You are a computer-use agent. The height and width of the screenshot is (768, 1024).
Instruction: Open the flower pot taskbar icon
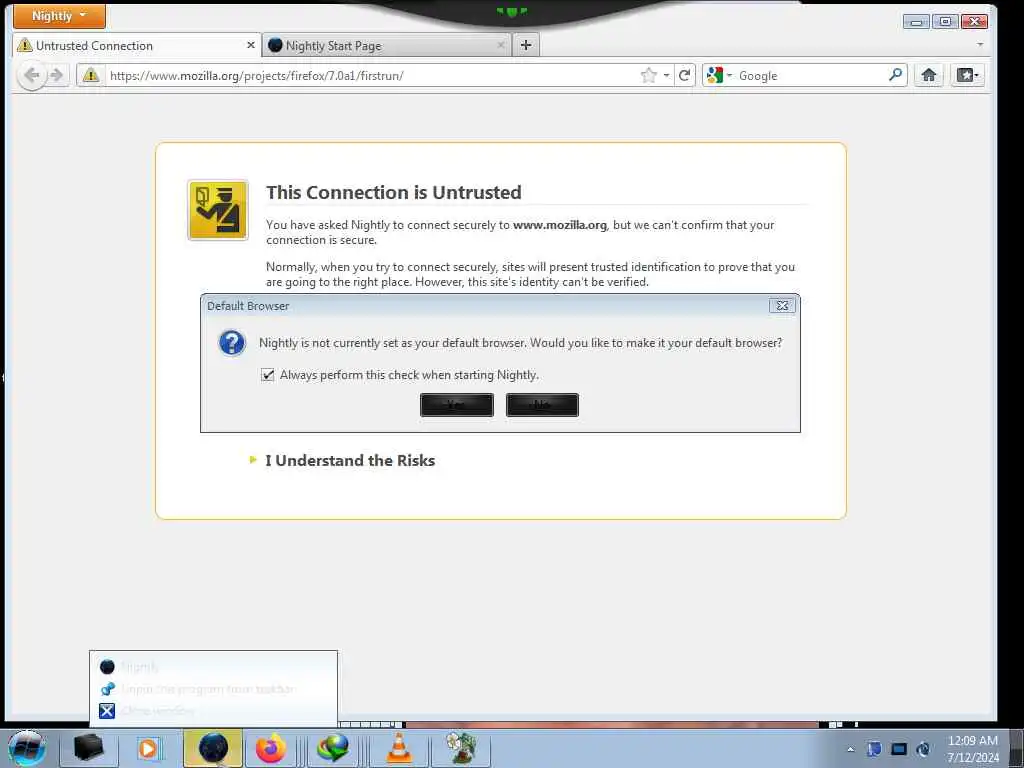461,748
